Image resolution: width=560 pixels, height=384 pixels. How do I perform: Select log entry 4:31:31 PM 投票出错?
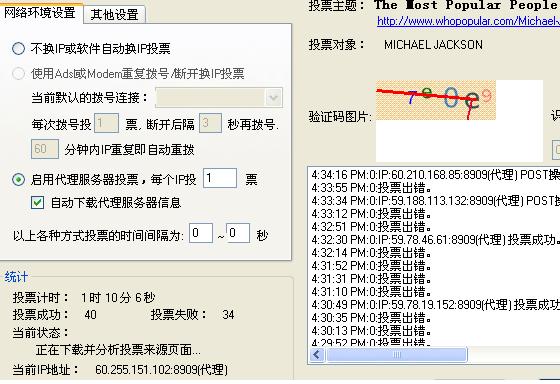pyautogui.click(x=371, y=279)
